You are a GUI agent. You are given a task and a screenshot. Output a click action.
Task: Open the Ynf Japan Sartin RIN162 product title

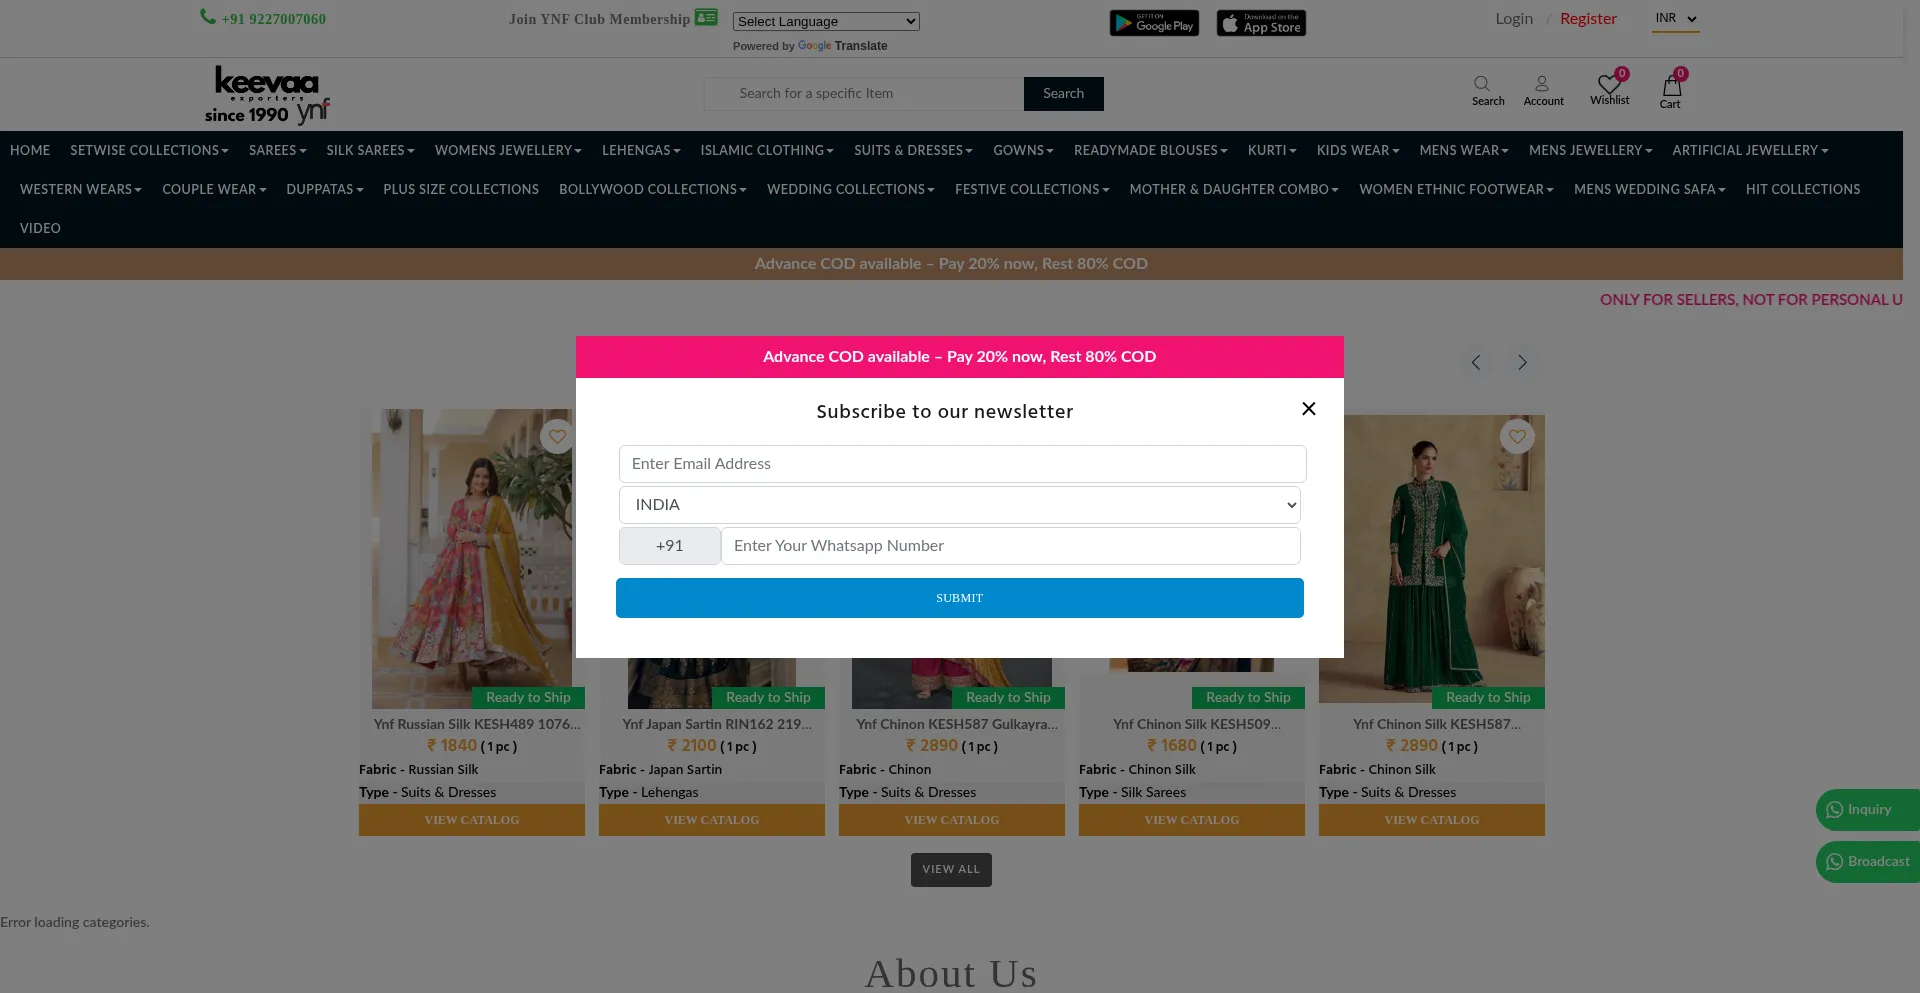pos(717,724)
